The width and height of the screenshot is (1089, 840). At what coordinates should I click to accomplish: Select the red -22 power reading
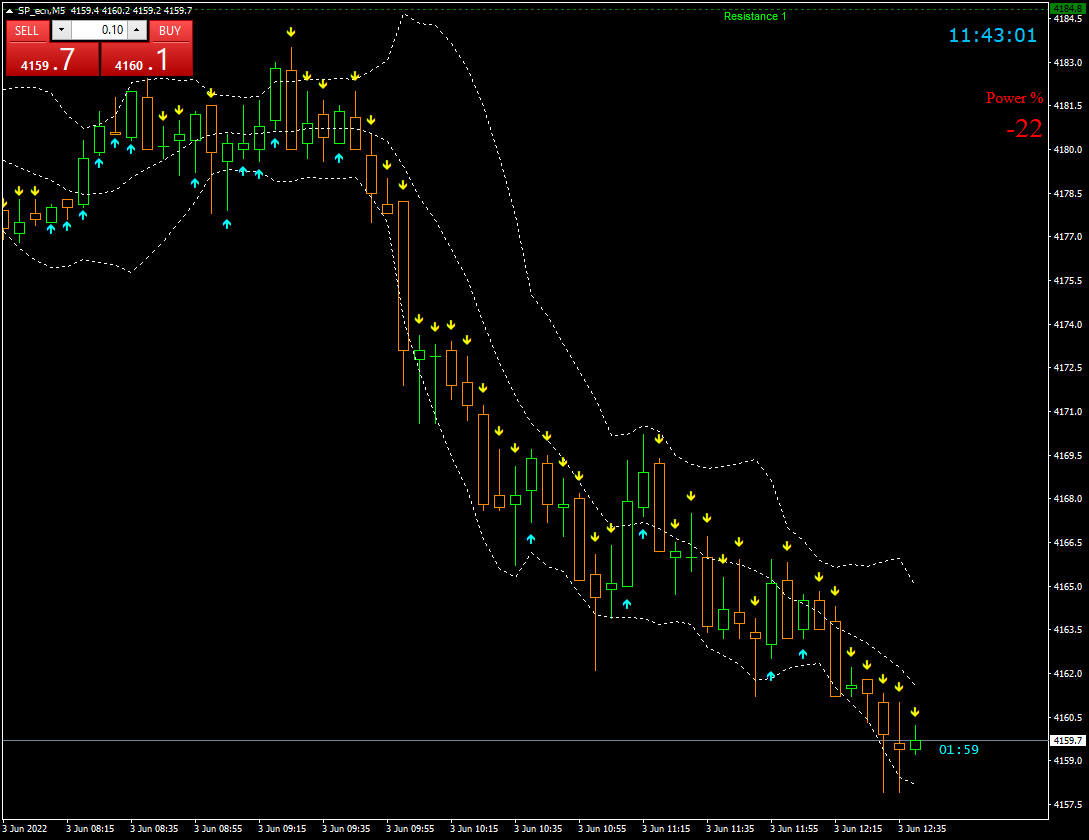coord(1023,130)
